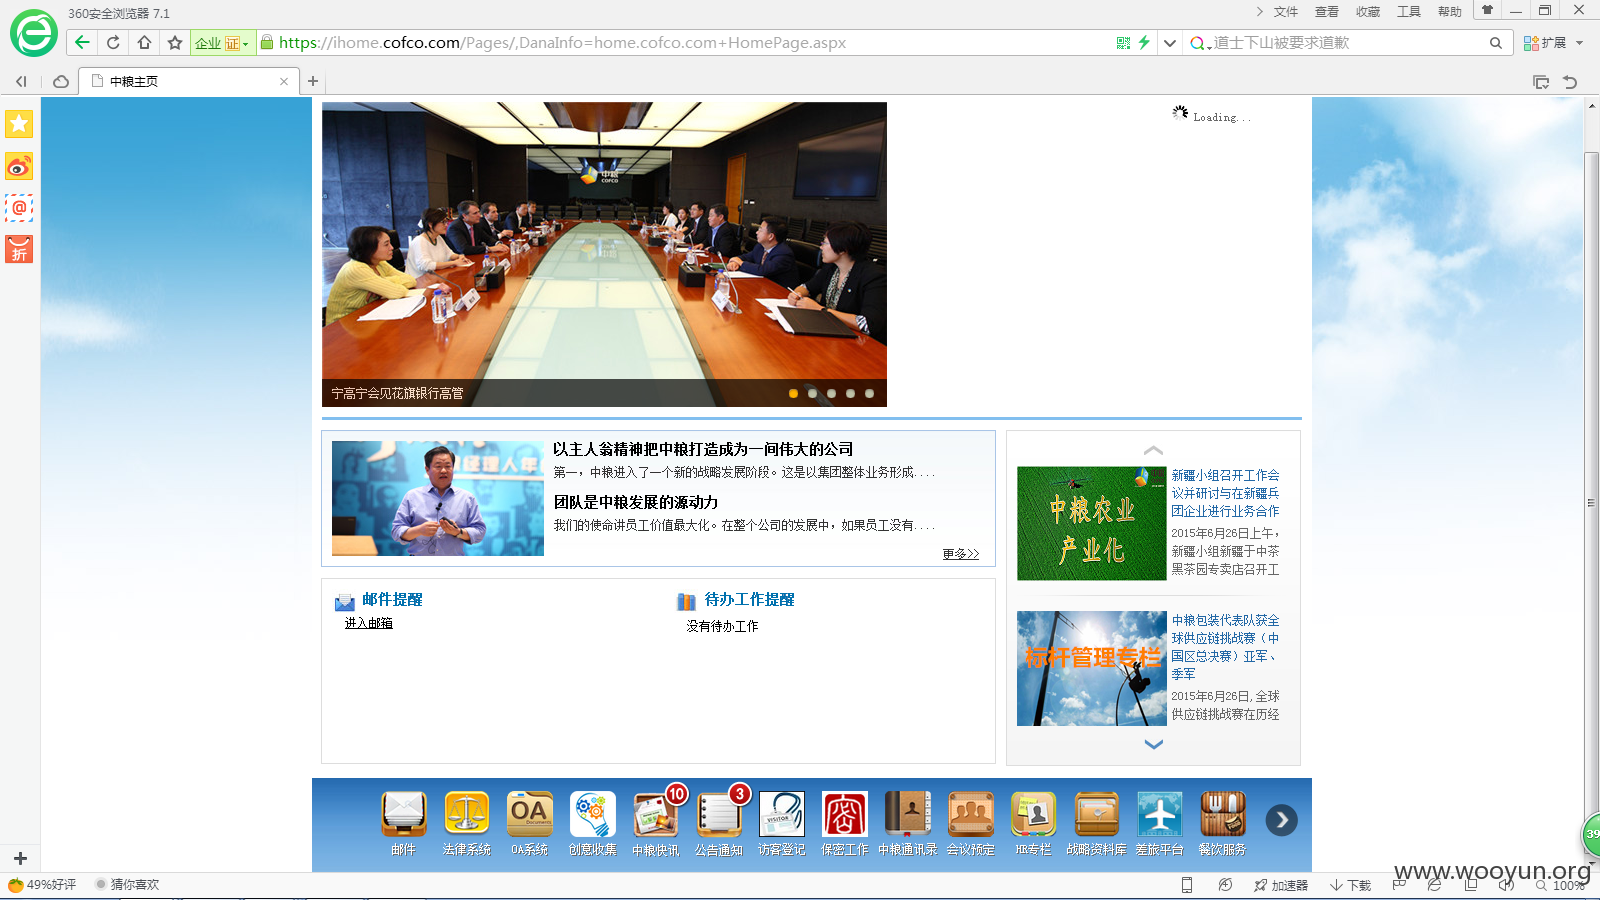Open article 以主人翁精神把中粮打造成为一间伟大的公司
1600x900 pixels.
tap(704, 449)
